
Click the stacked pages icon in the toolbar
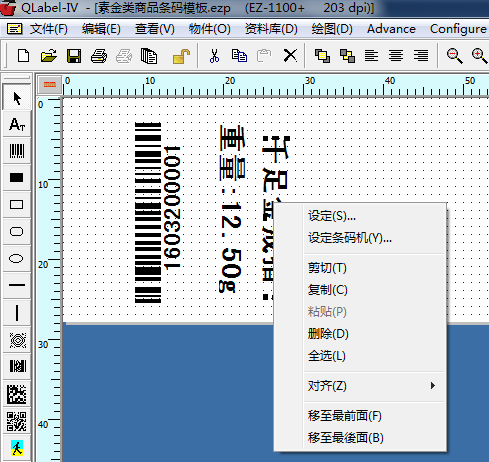[149, 56]
